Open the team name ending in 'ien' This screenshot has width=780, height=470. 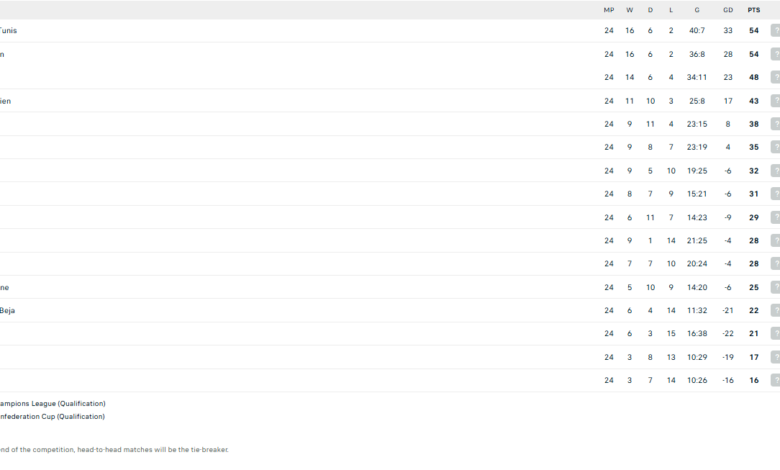click(x=6, y=101)
